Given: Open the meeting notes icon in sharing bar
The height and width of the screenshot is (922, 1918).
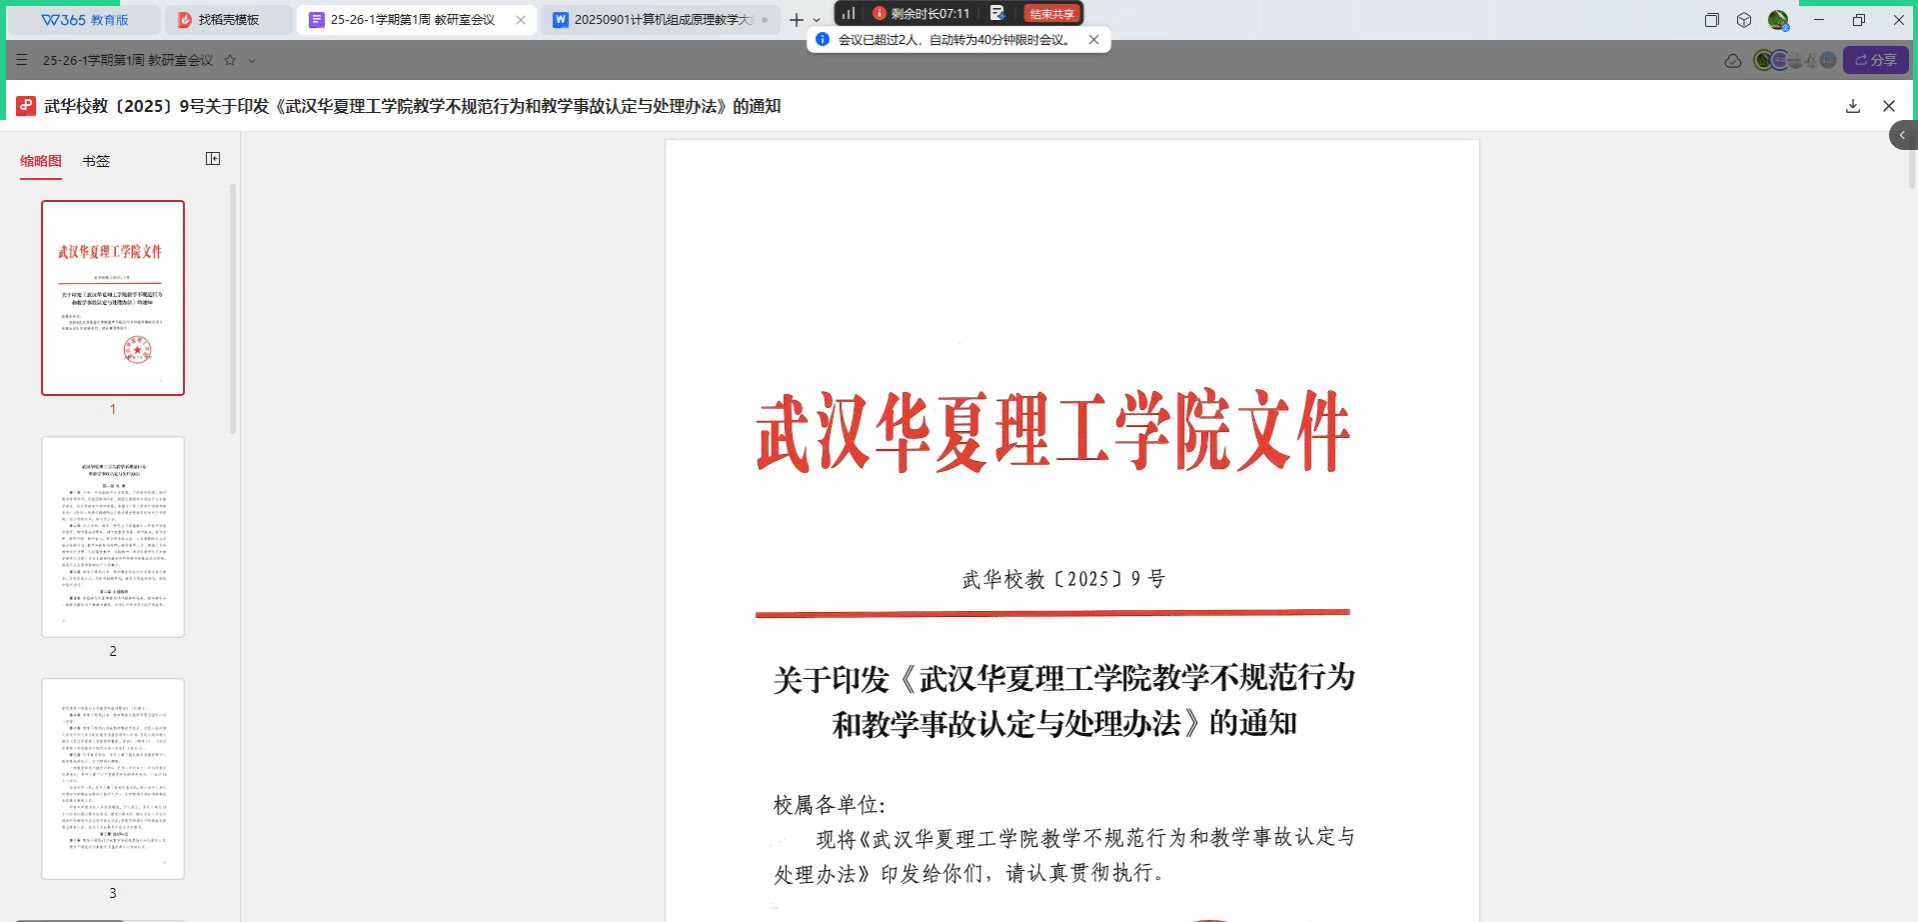Looking at the screenshot, I should coord(997,13).
